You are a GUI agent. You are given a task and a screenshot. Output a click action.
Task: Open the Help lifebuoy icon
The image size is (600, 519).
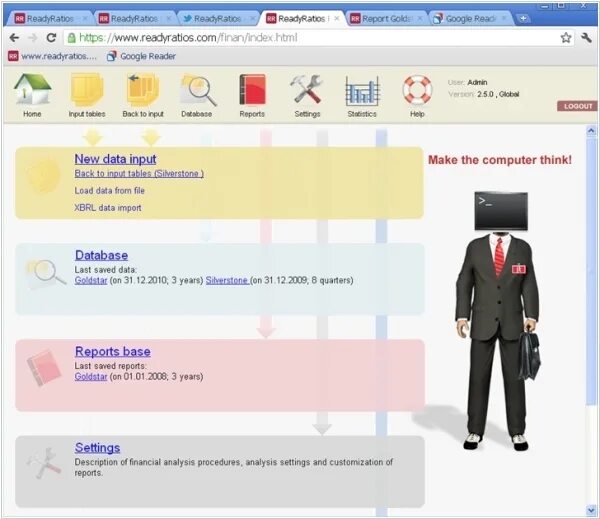coord(417,90)
